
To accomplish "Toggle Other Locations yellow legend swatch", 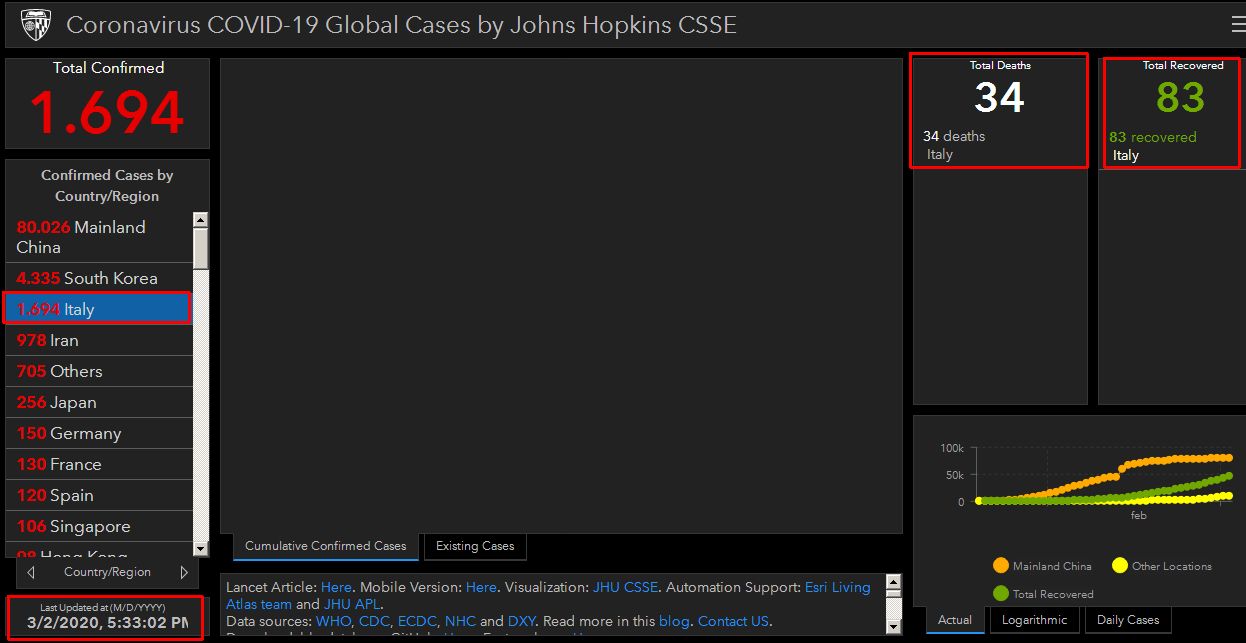I will [1119, 566].
